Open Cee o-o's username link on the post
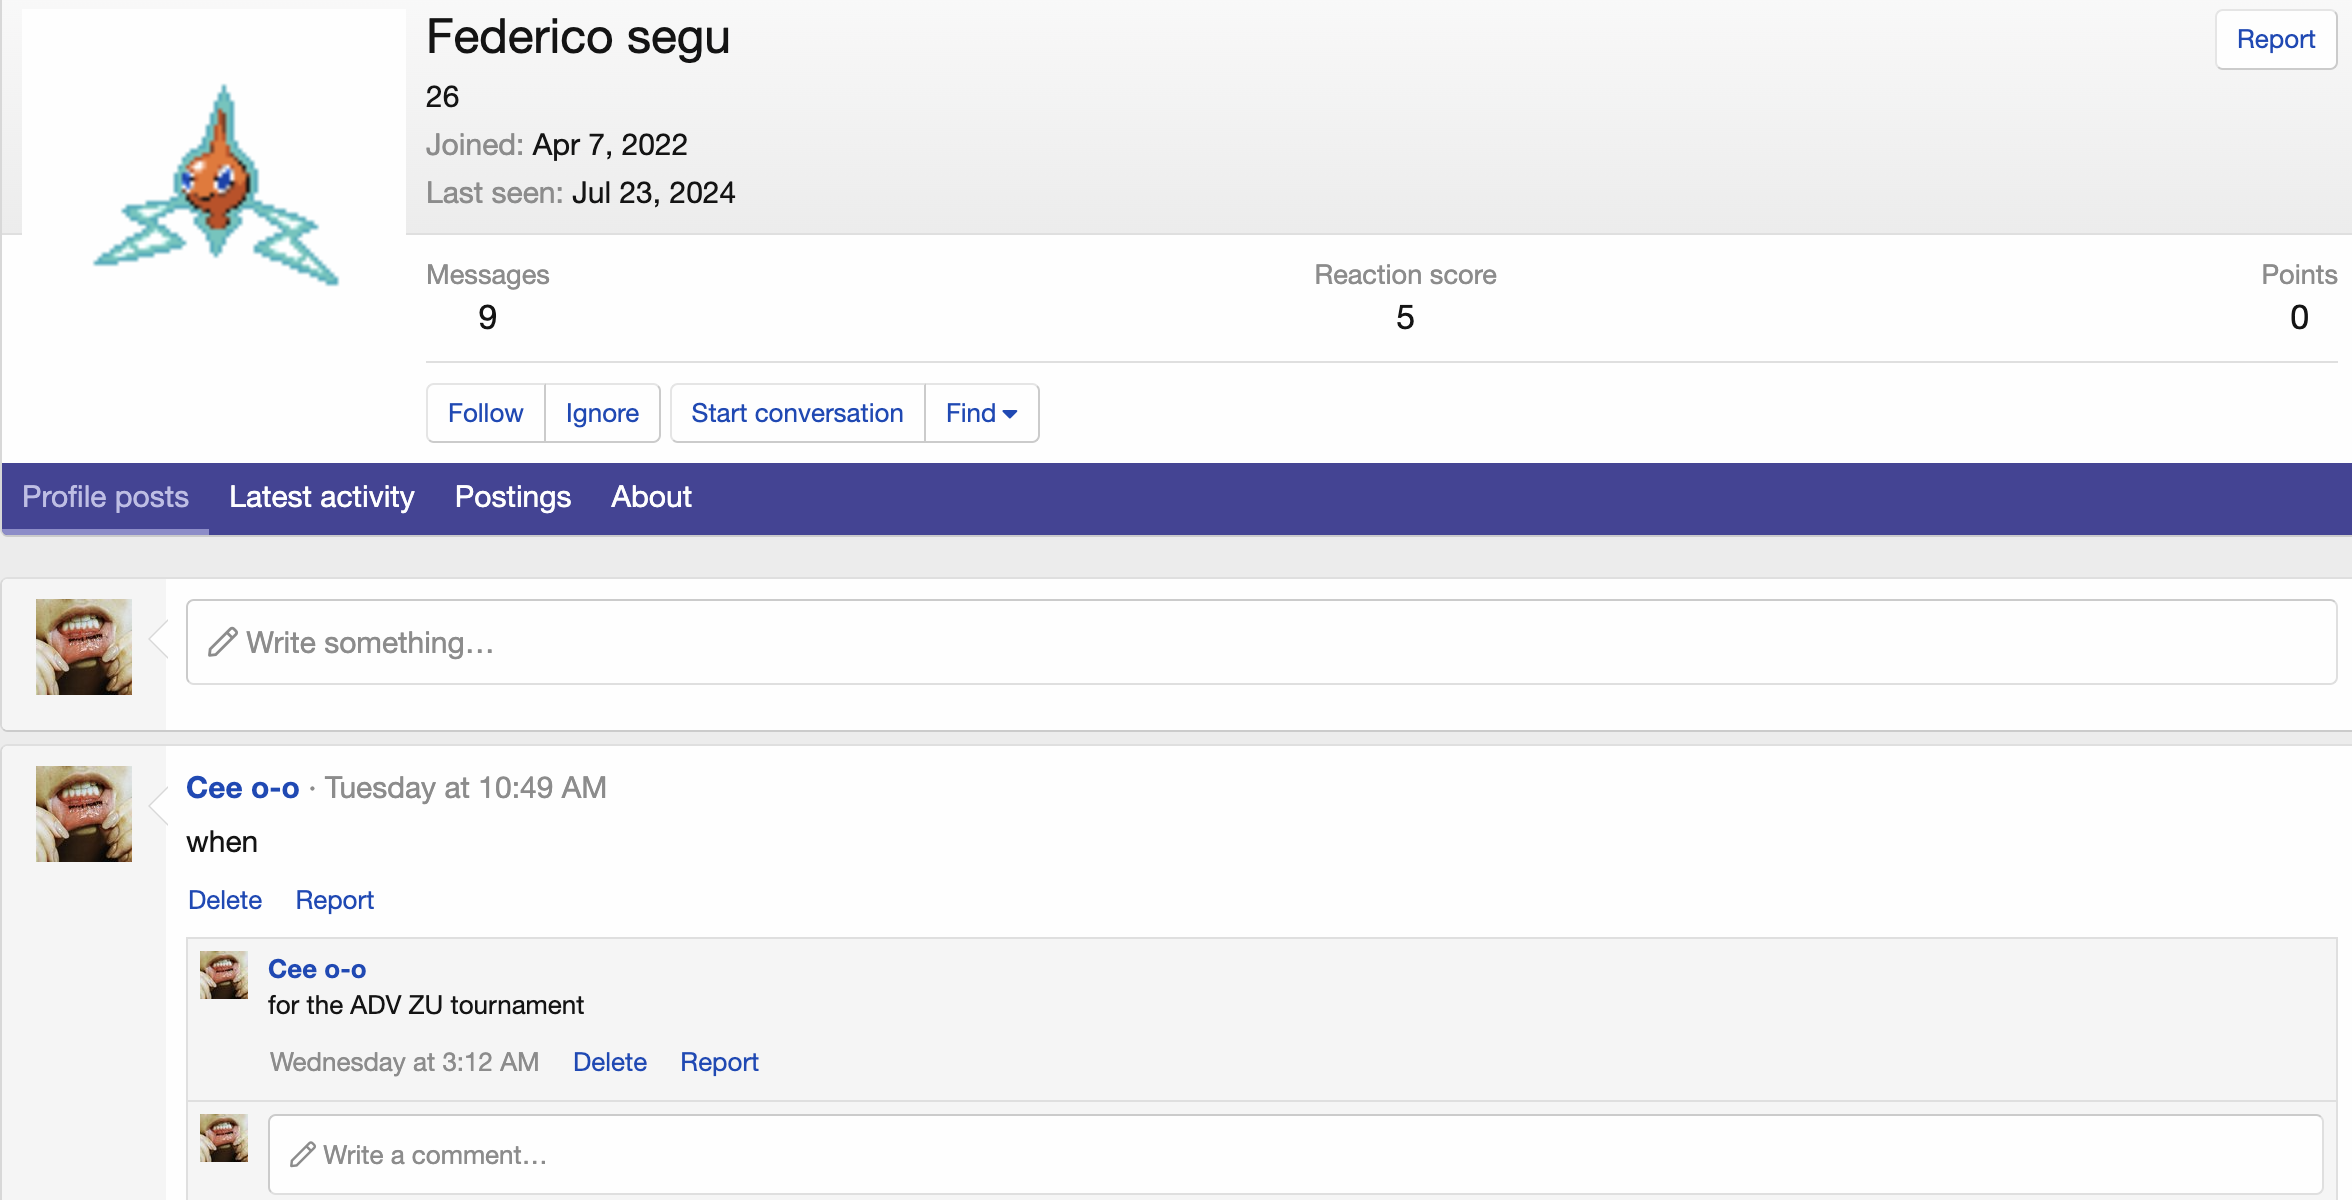 tap(243, 788)
